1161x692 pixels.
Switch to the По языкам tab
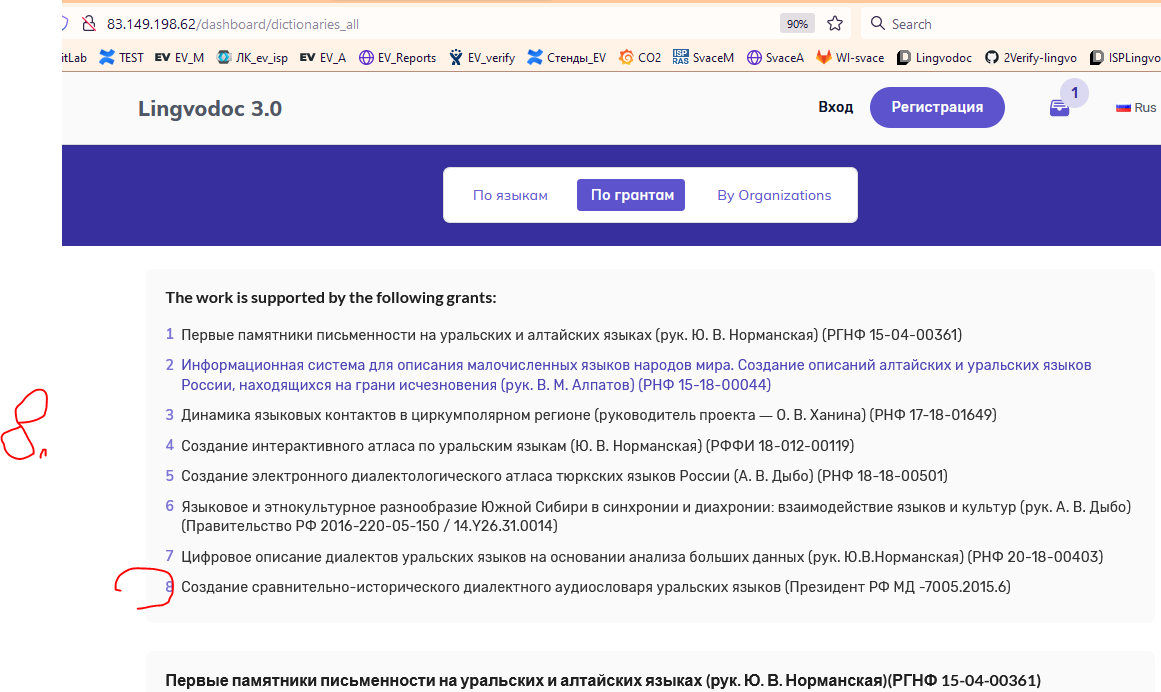click(511, 195)
